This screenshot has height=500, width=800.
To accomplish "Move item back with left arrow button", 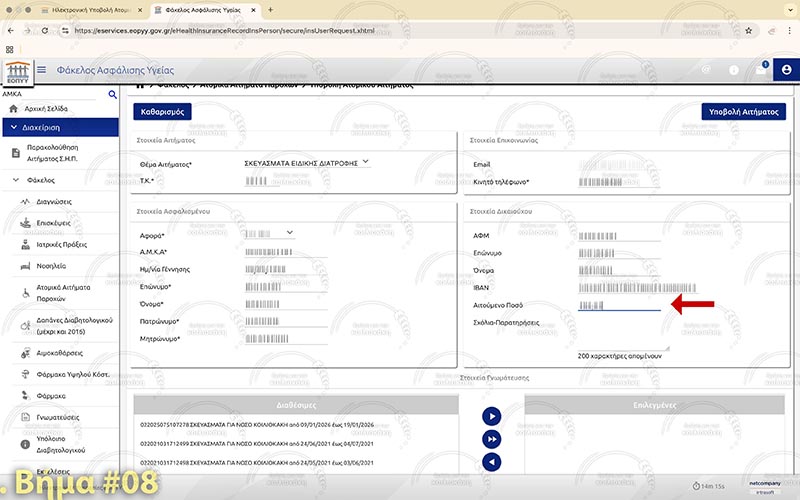I will (x=491, y=461).
